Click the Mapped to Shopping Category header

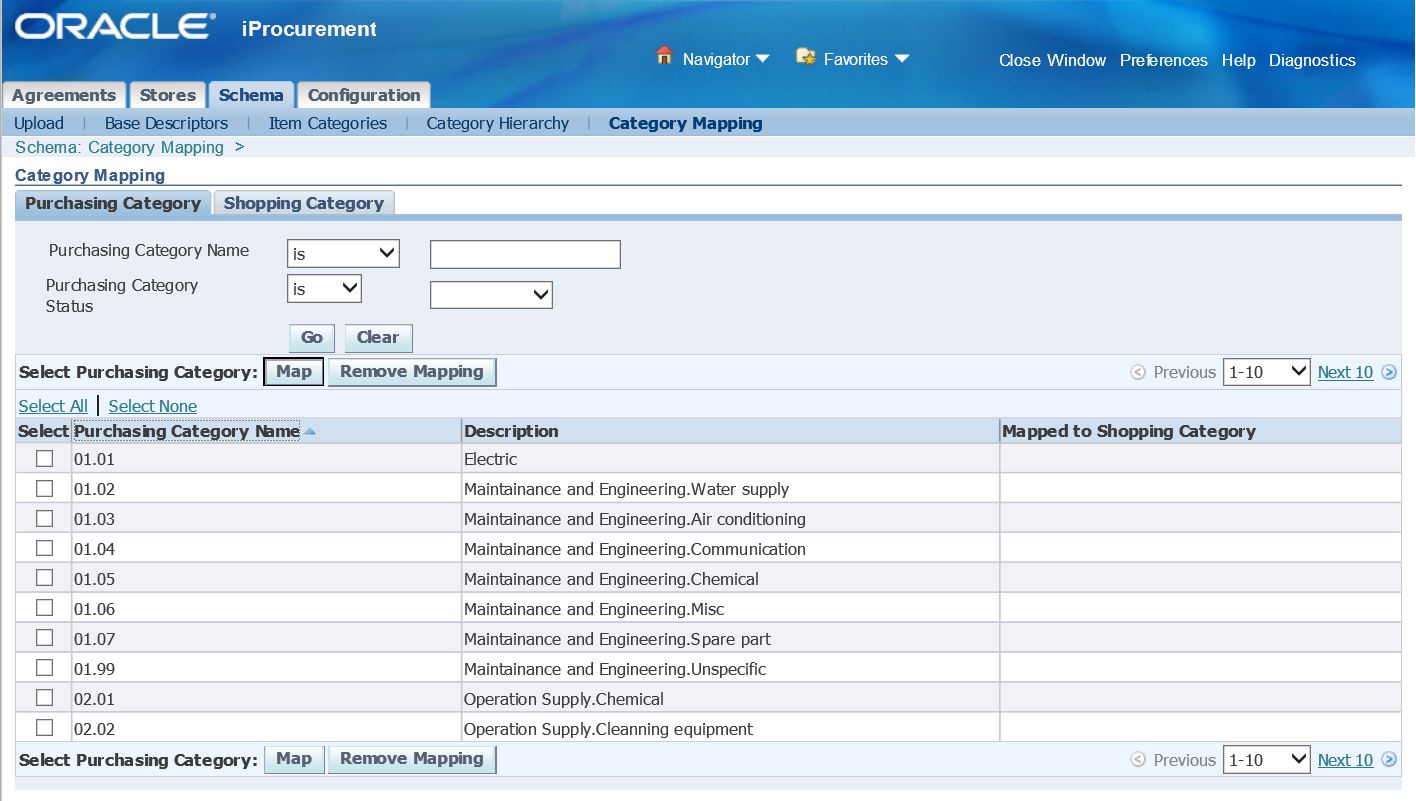1129,431
